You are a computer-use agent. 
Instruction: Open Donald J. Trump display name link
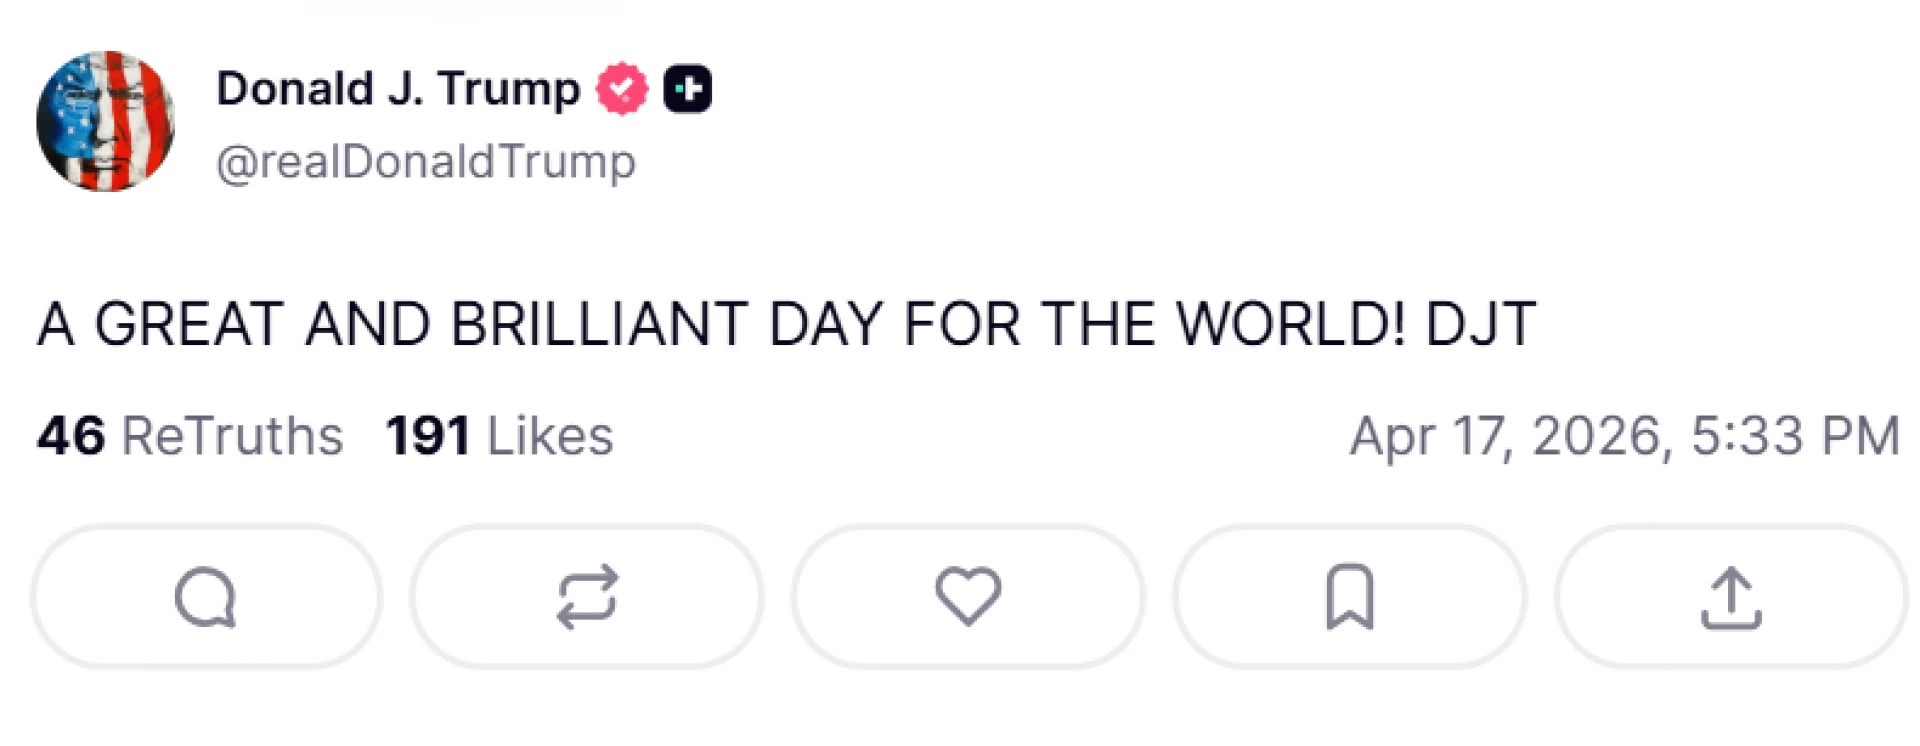tap(398, 89)
